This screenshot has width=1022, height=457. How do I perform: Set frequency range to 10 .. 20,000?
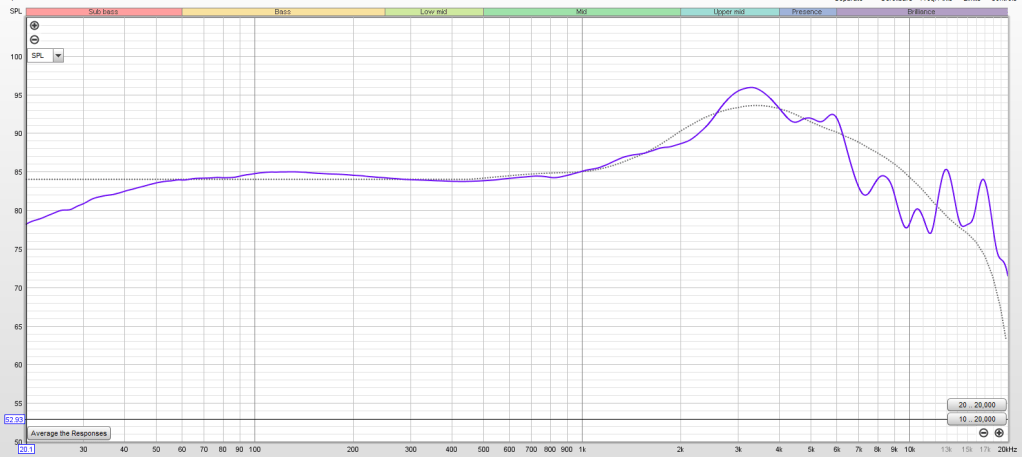[x=976, y=419]
